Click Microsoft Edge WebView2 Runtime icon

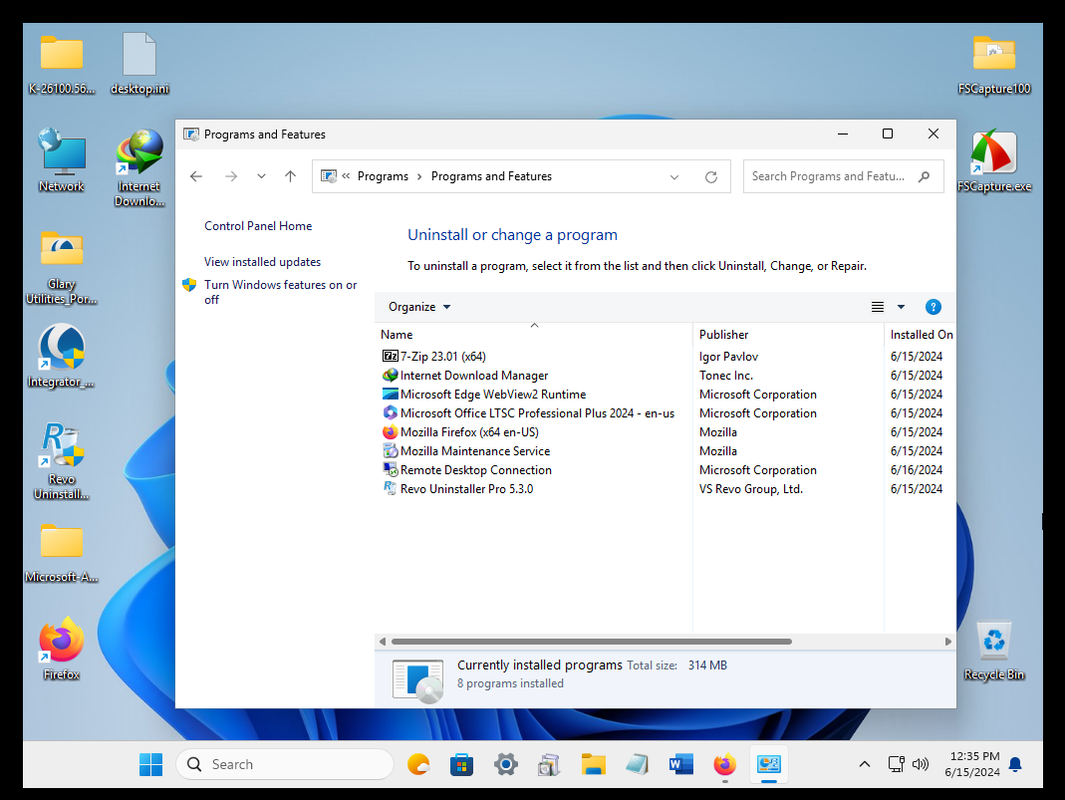coord(390,394)
